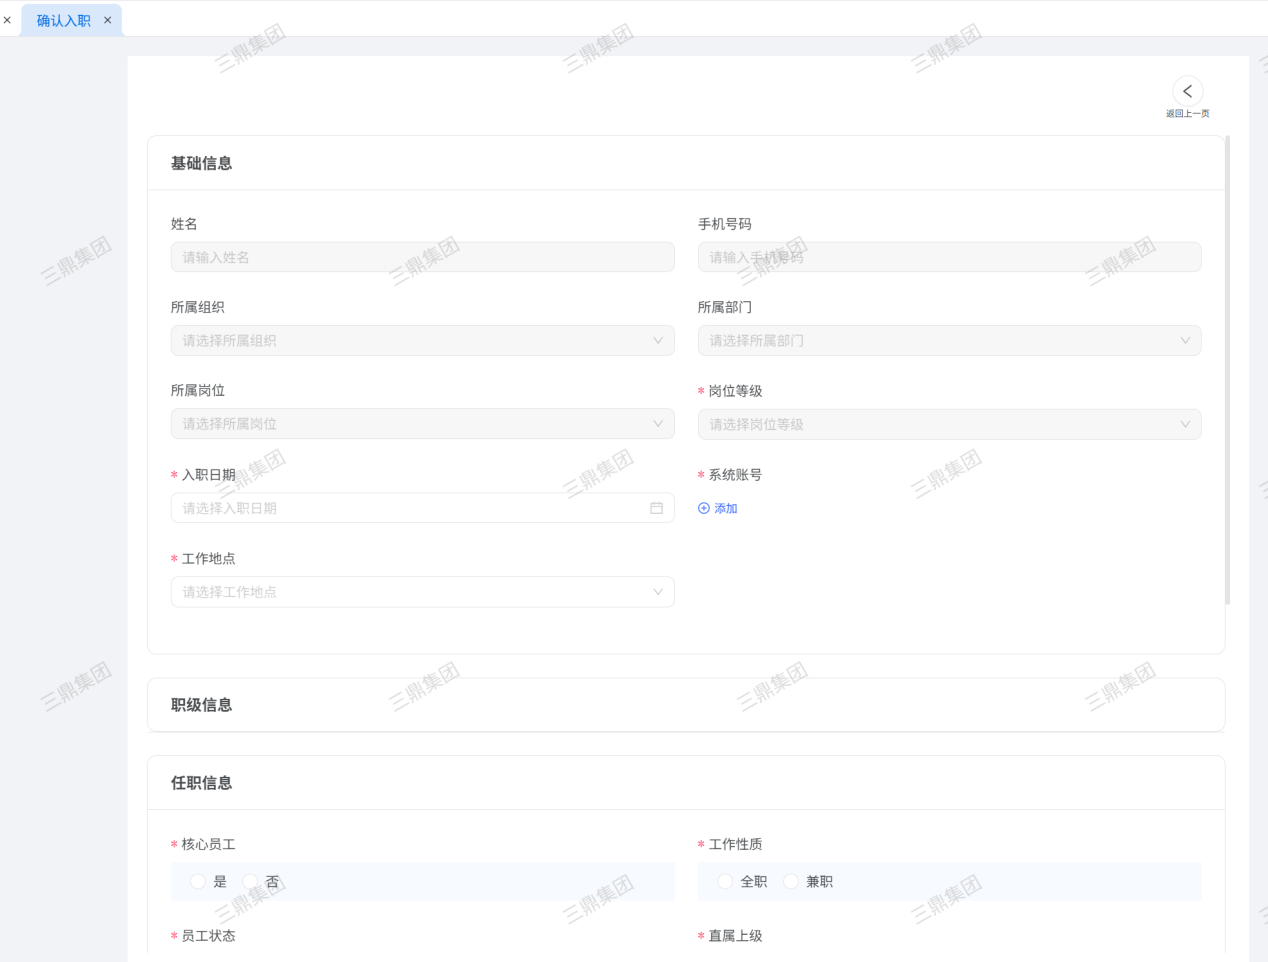Choose 兼职 for 工作性质

point(791,881)
